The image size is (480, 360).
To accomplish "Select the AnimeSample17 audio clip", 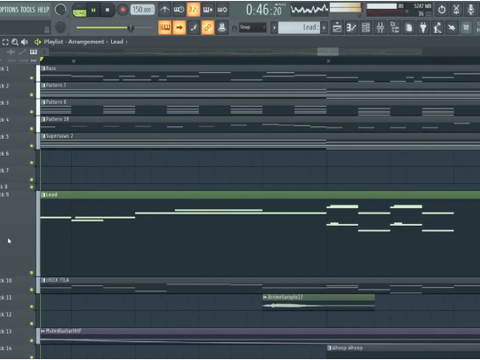I will click(319, 302).
